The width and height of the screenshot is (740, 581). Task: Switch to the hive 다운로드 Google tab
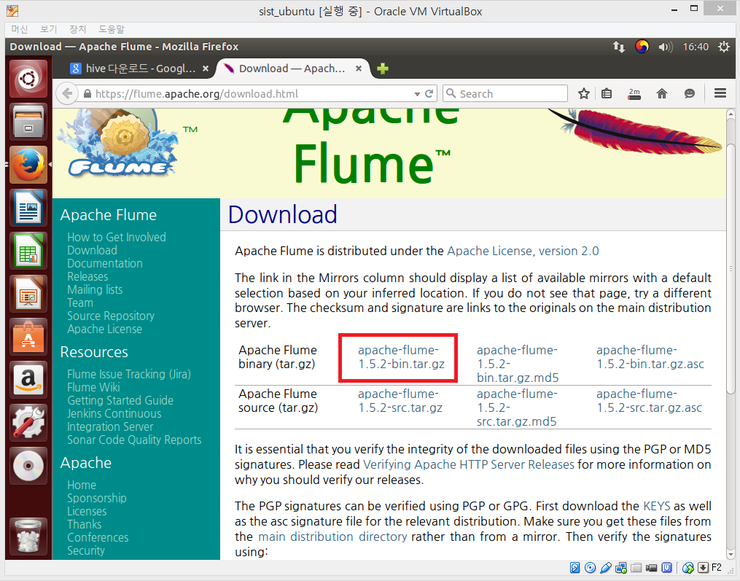click(x=136, y=69)
